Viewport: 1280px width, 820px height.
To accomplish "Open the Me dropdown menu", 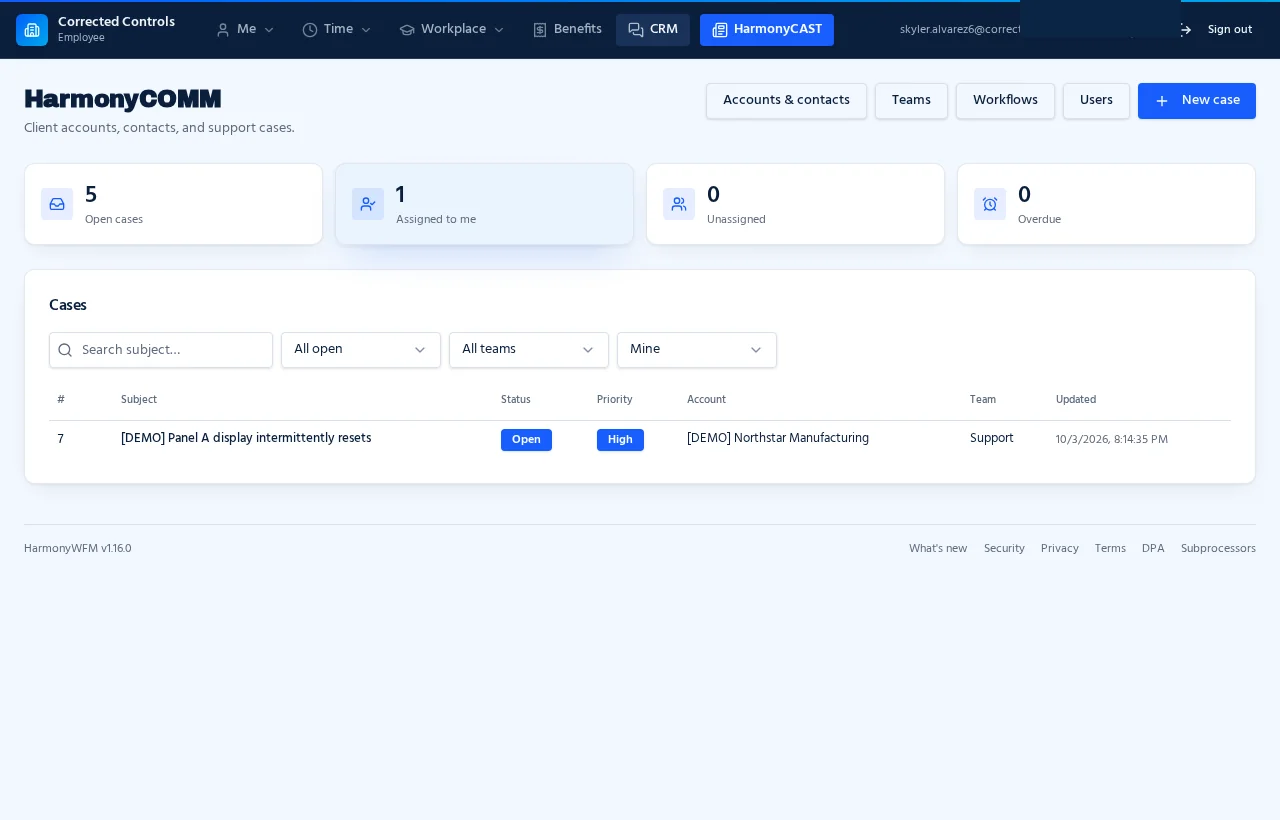I will pos(245,30).
